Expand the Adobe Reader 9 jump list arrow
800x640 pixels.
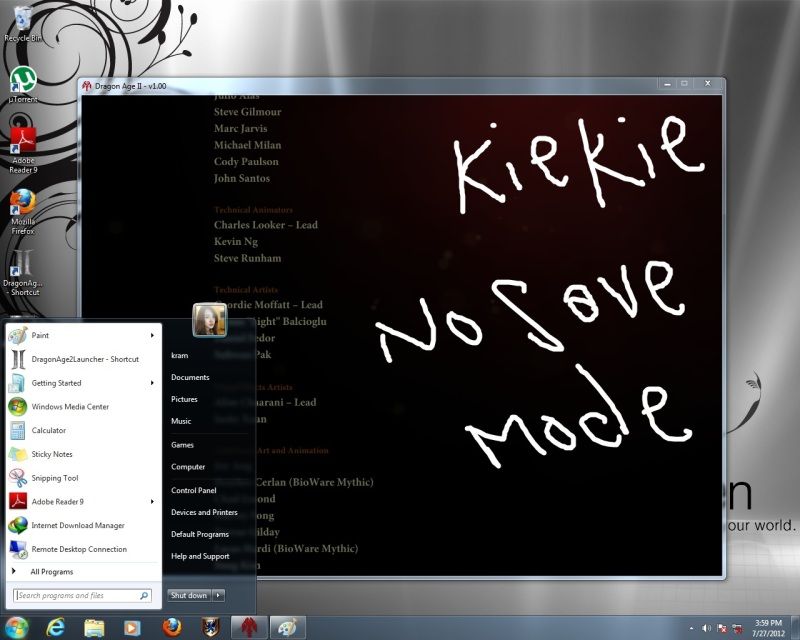pyautogui.click(x=152, y=501)
